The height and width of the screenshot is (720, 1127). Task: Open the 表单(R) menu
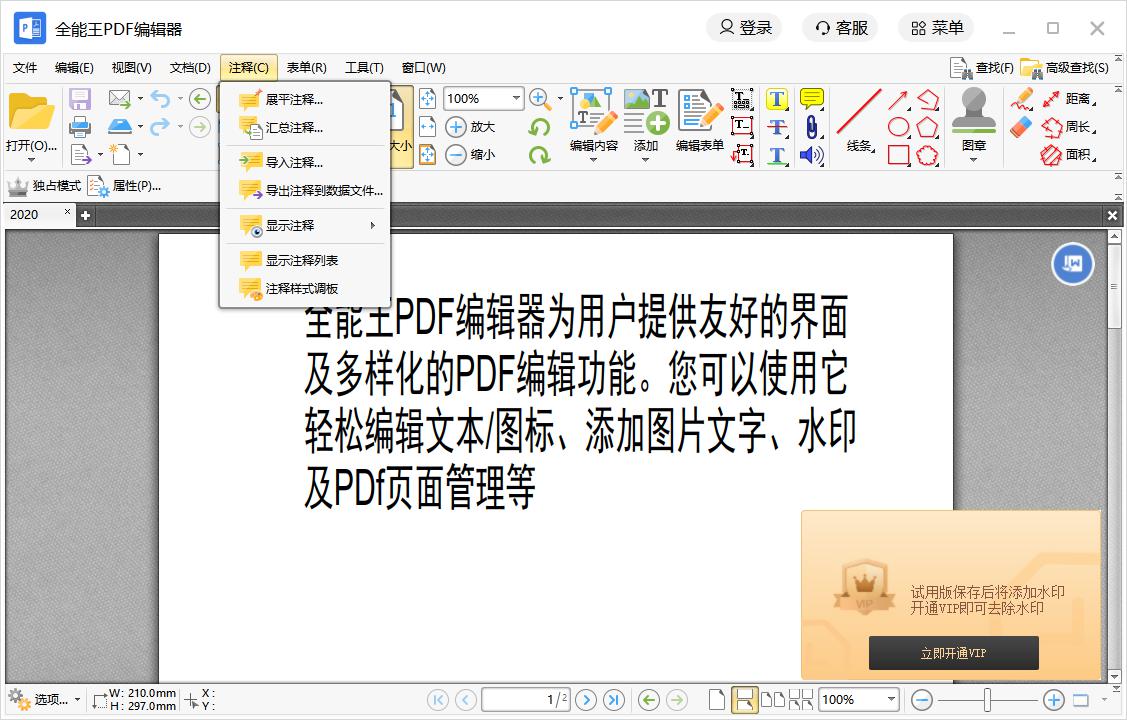click(x=306, y=68)
